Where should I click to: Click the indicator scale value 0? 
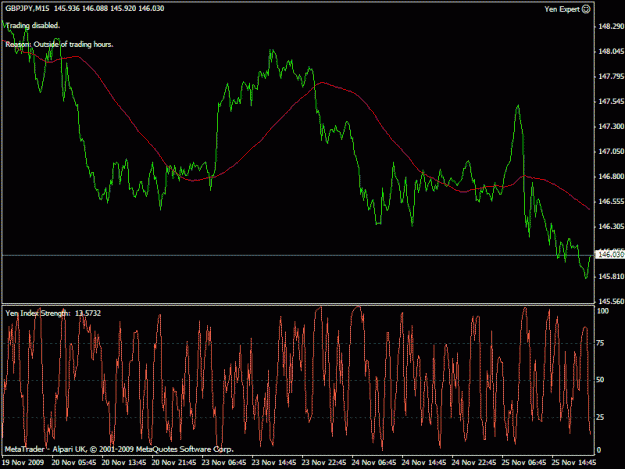pos(599,450)
